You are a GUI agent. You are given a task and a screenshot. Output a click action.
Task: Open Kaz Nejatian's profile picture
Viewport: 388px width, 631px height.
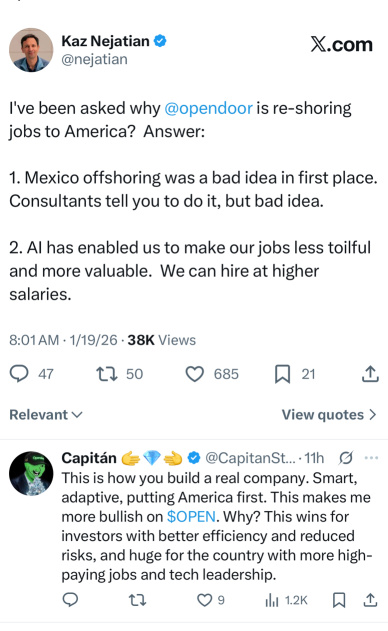31,50
